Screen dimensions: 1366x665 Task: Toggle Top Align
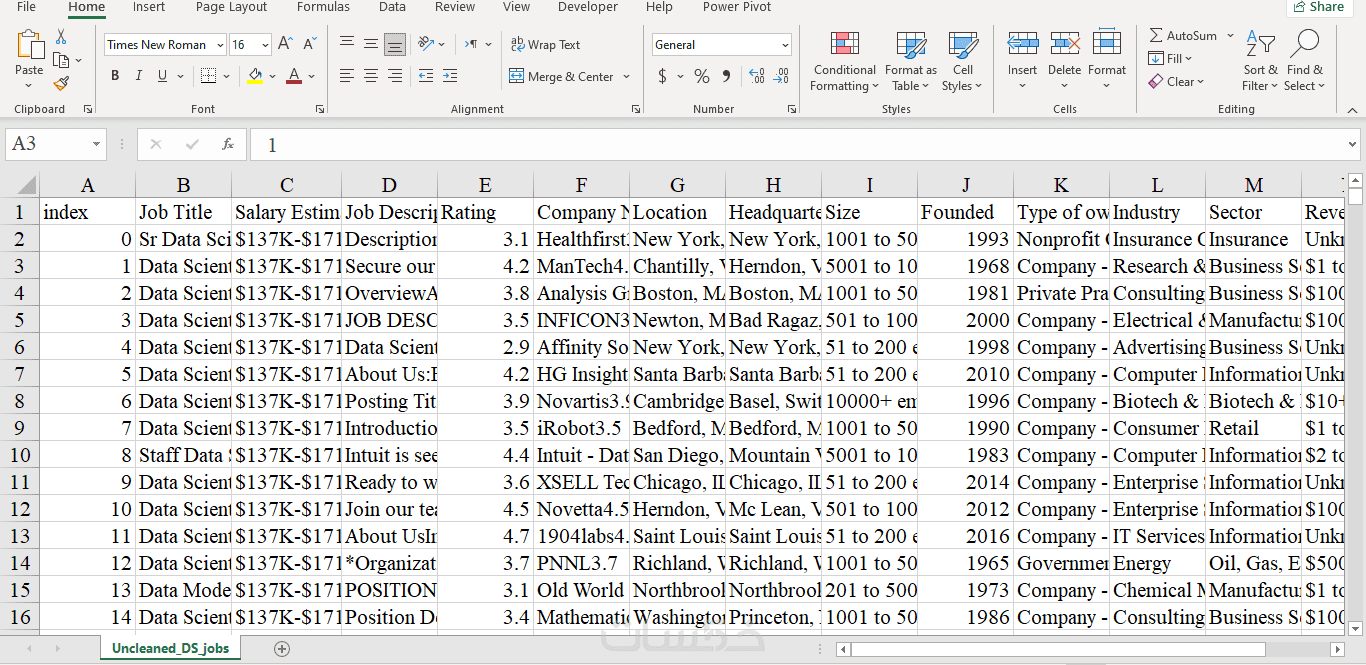click(x=347, y=44)
